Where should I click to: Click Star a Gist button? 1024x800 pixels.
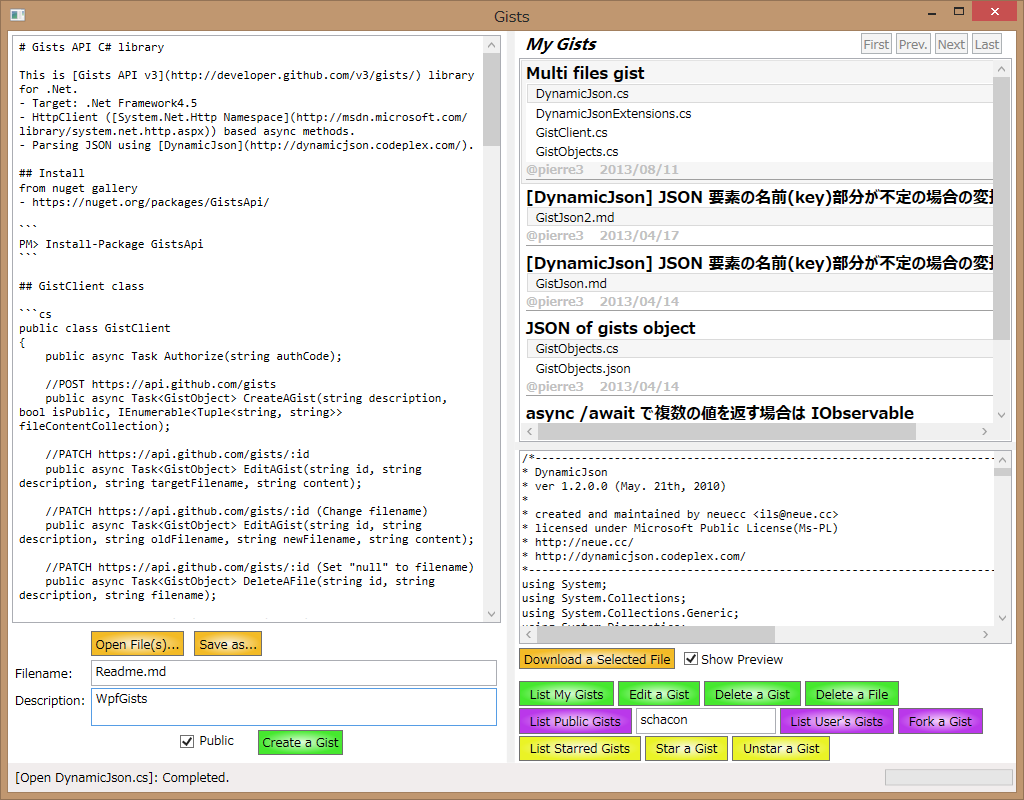686,748
